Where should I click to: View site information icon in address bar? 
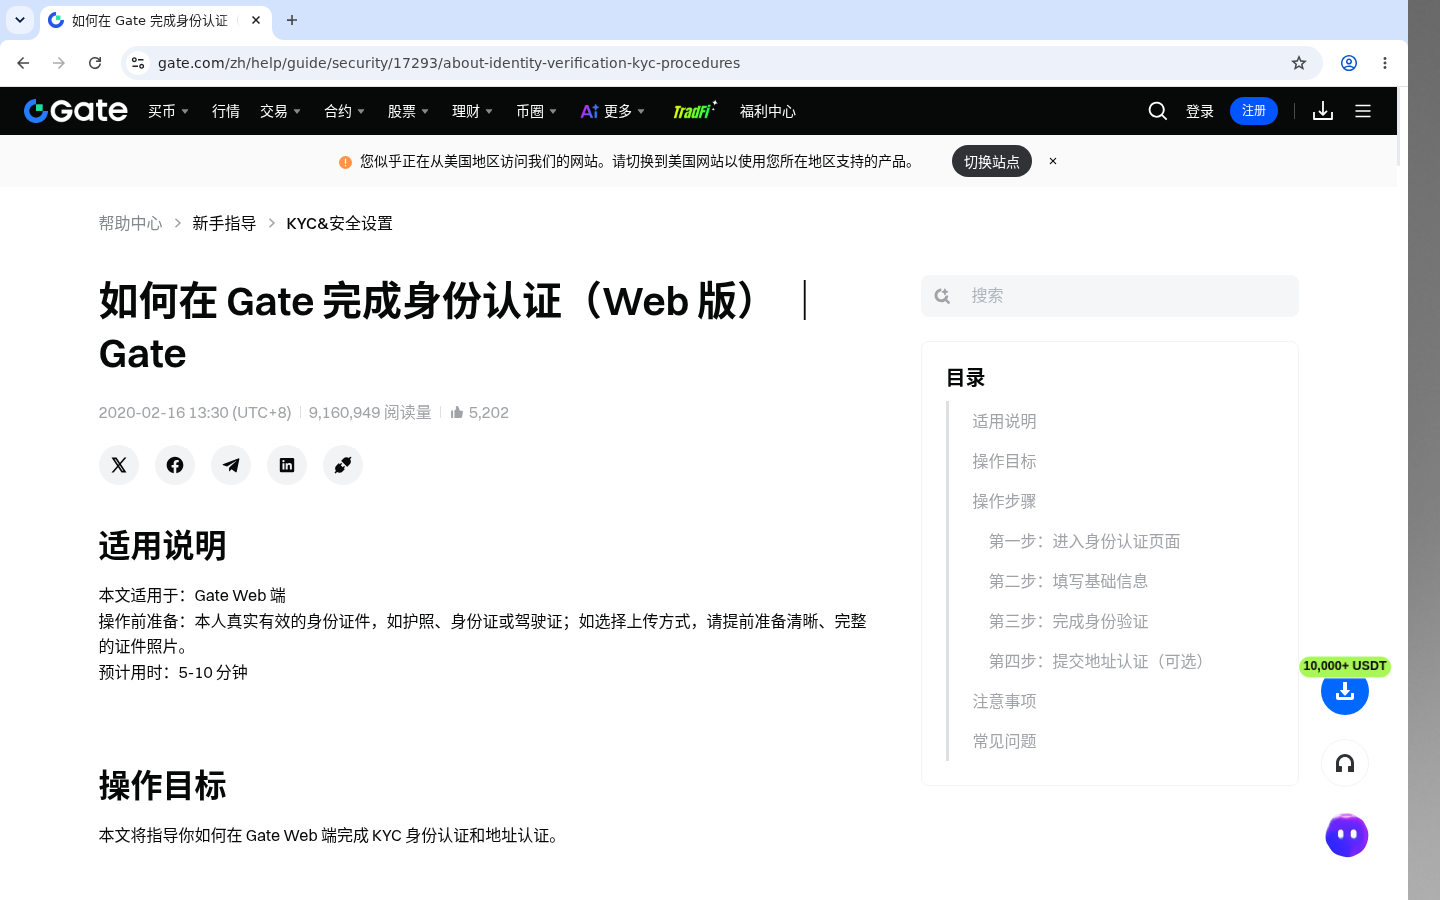(138, 63)
